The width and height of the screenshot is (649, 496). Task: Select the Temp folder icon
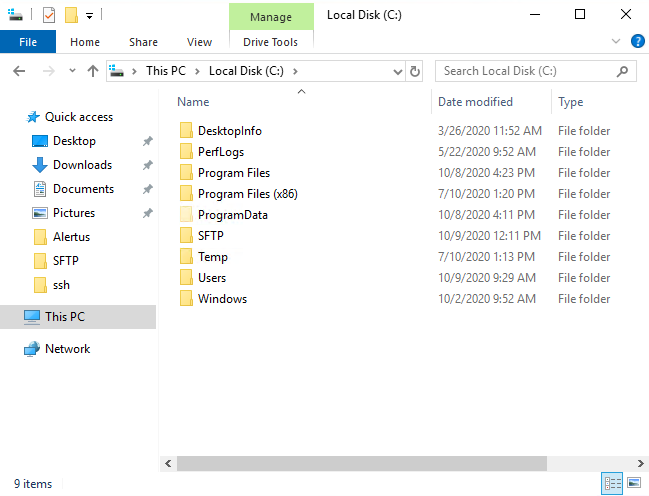coord(186,256)
